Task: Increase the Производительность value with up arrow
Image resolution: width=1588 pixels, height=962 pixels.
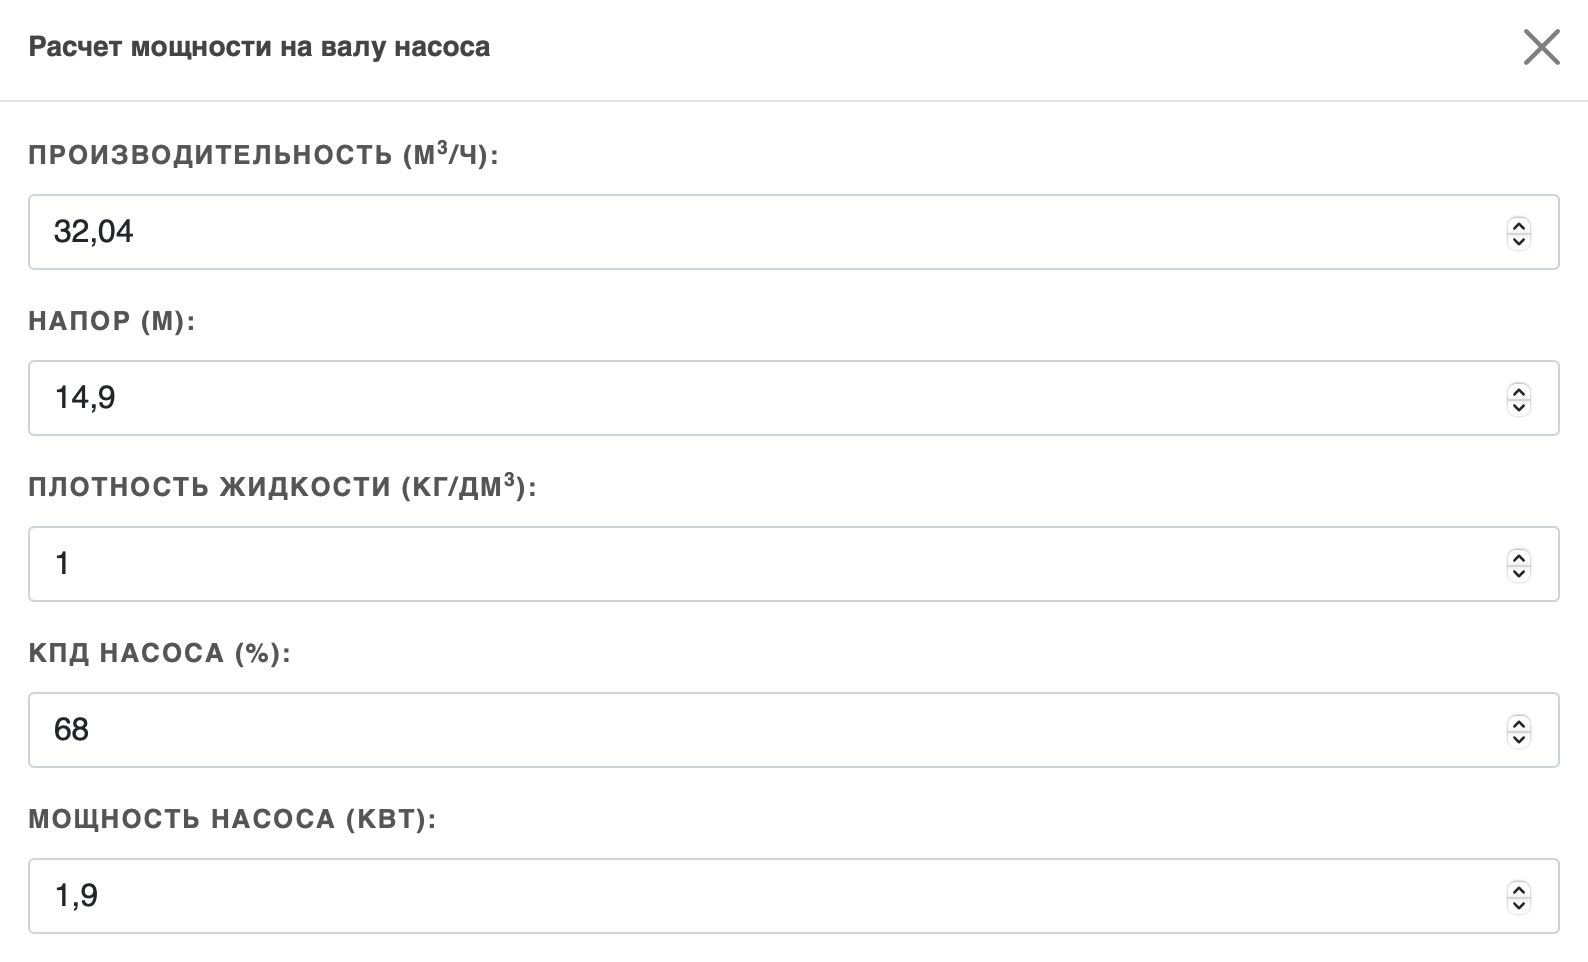Action: [x=1518, y=225]
